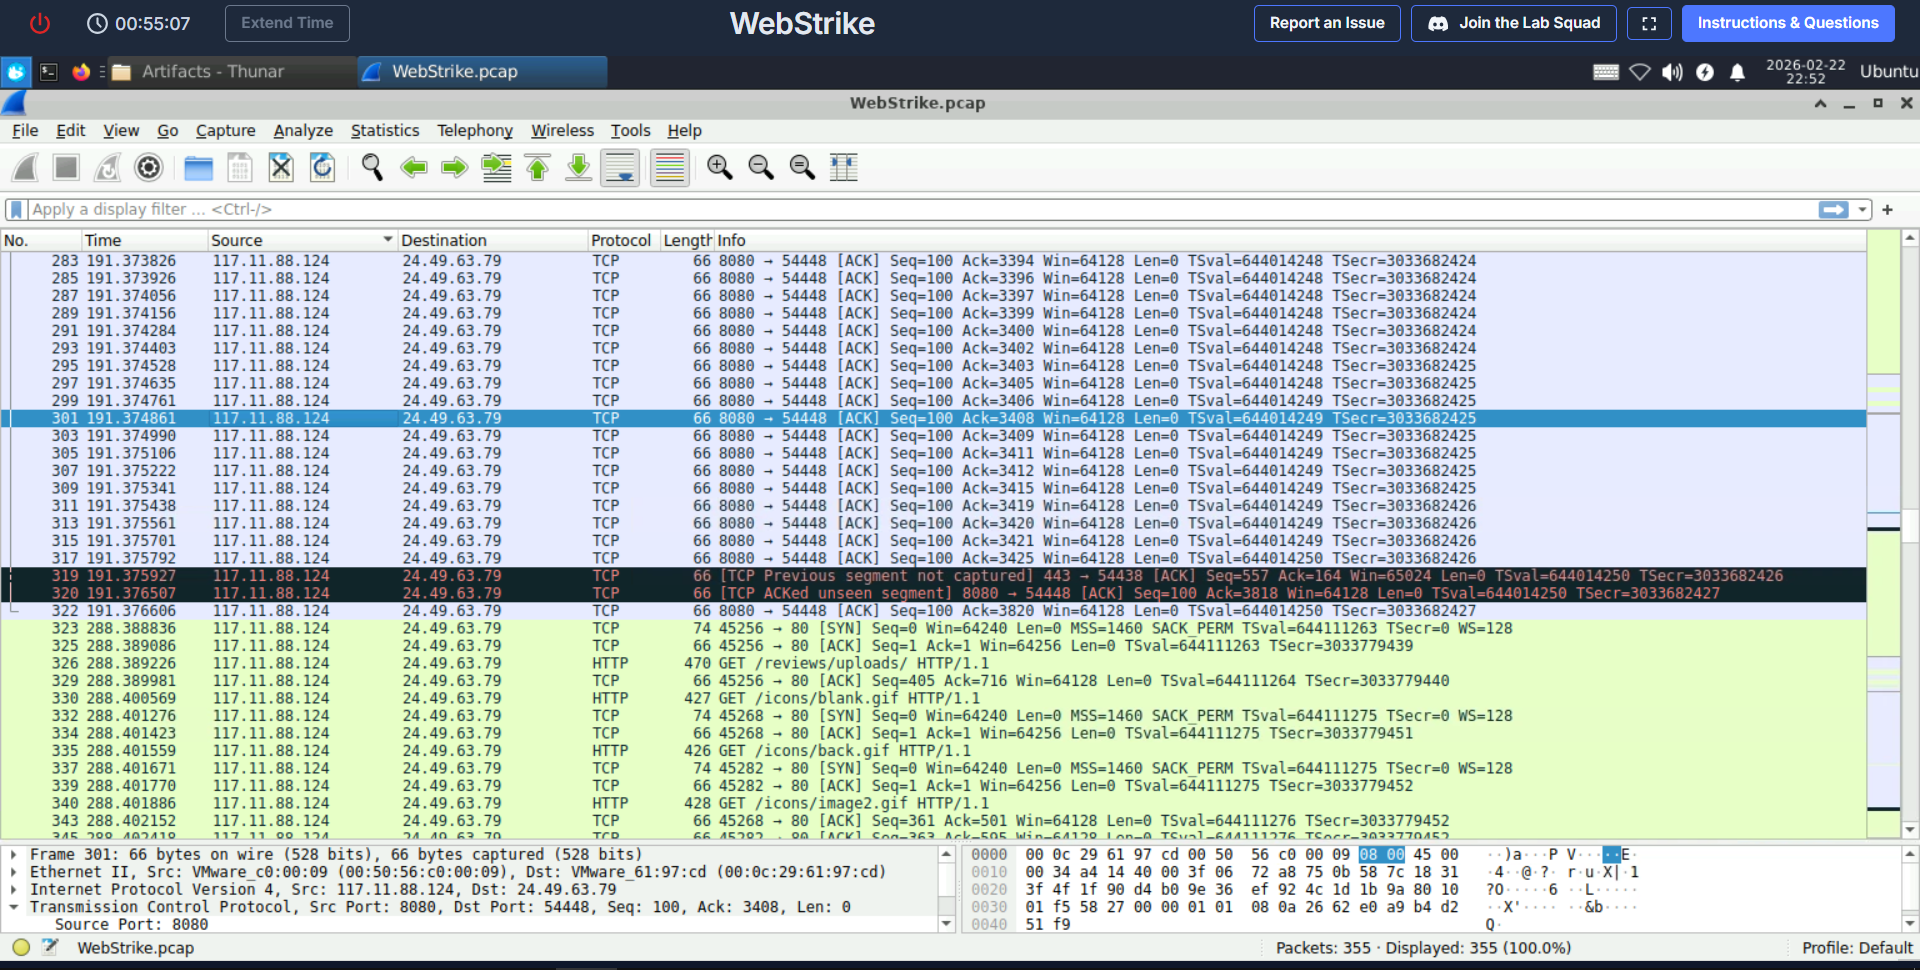This screenshot has height=970, width=1920.
Task: Toggle packet colorization rules
Action: pyautogui.click(x=670, y=168)
